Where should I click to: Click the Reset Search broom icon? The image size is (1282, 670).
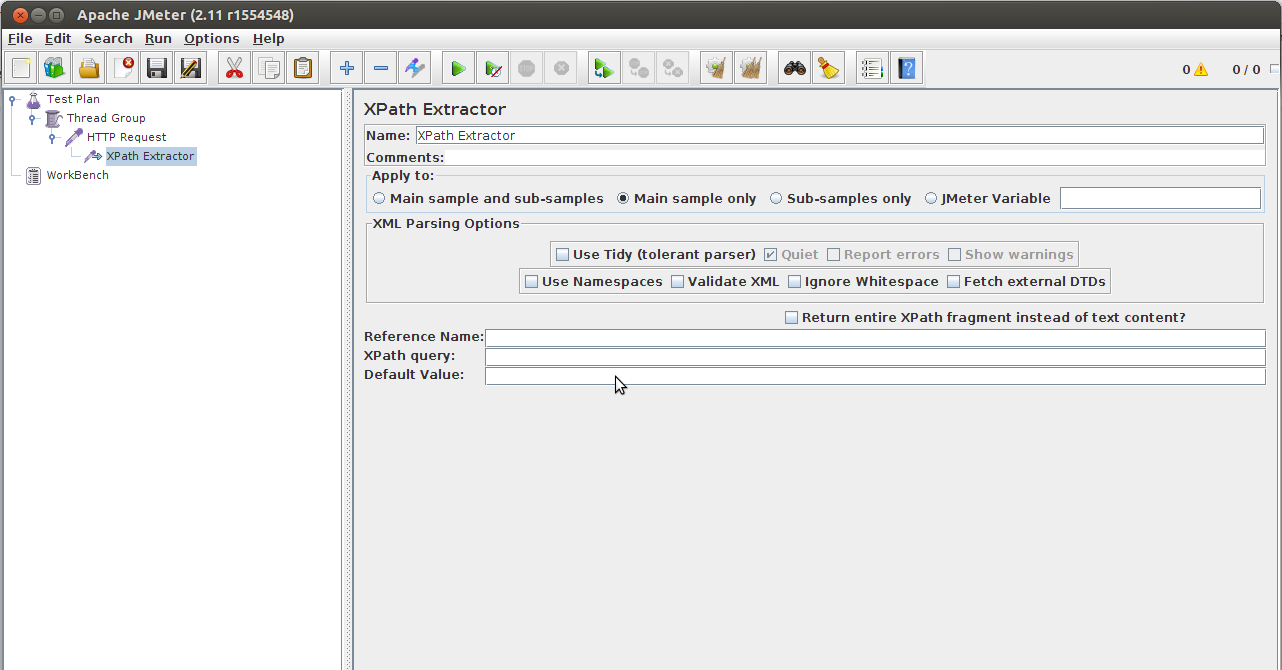pos(828,69)
